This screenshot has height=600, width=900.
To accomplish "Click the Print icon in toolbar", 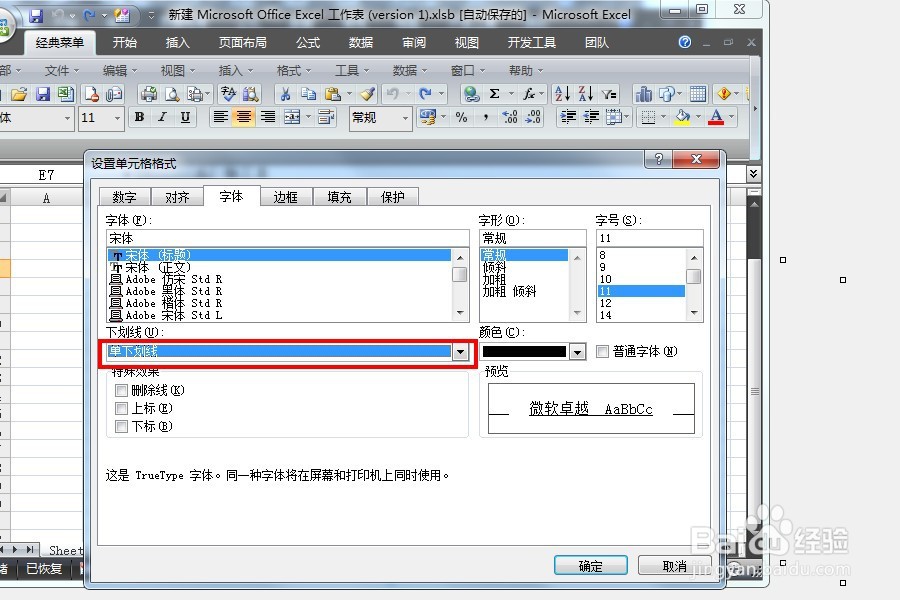I will click(149, 94).
